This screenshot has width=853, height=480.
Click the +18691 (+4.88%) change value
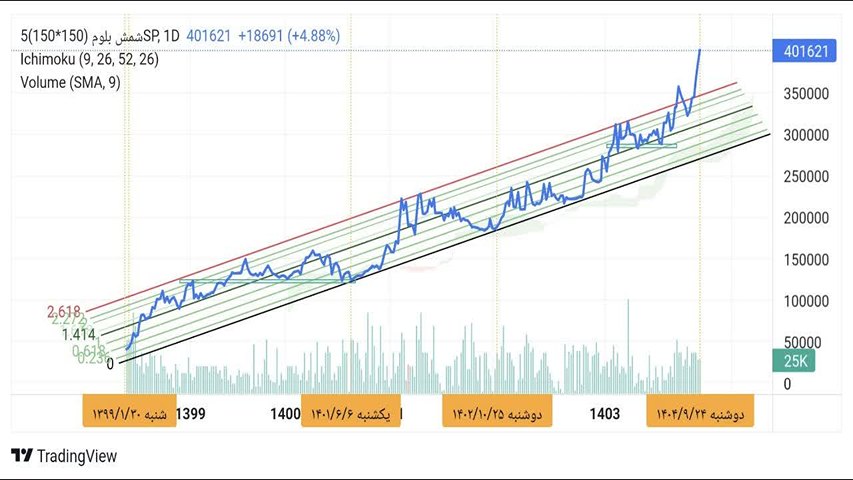pyautogui.click(x=288, y=35)
